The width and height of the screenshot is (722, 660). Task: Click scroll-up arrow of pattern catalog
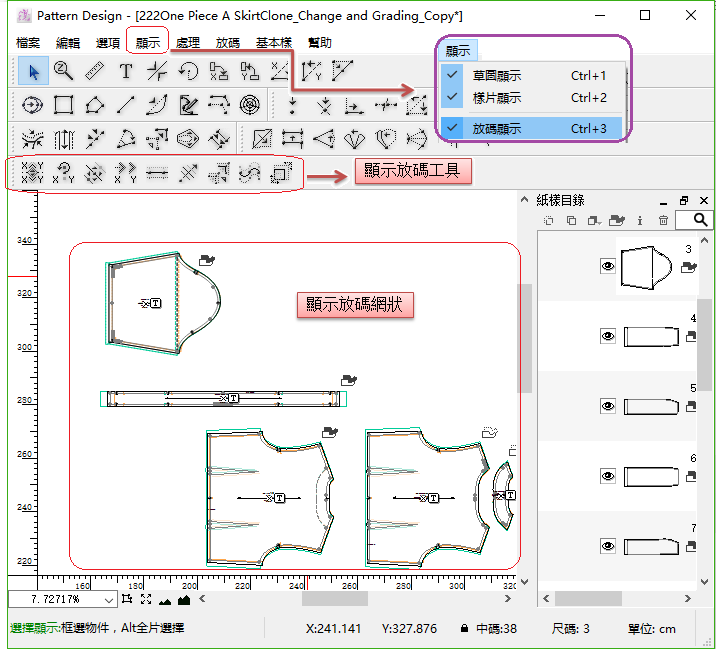[704, 240]
